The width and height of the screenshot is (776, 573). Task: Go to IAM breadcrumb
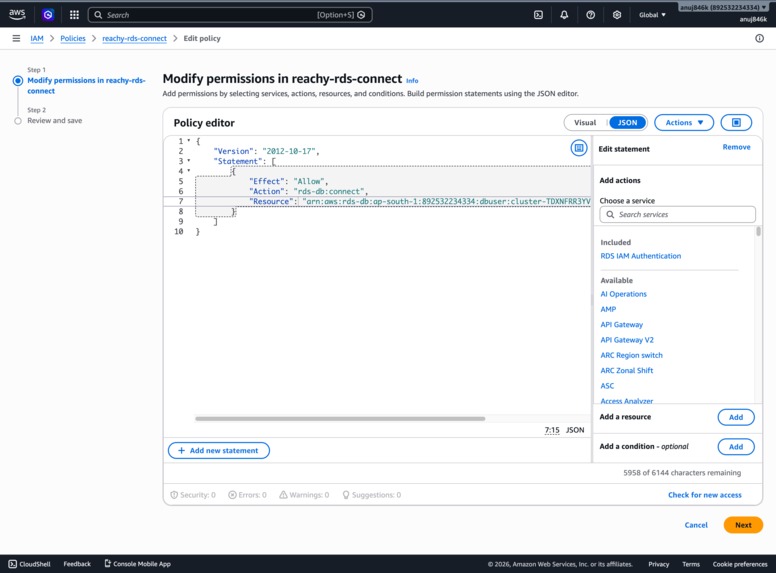[x=37, y=38]
